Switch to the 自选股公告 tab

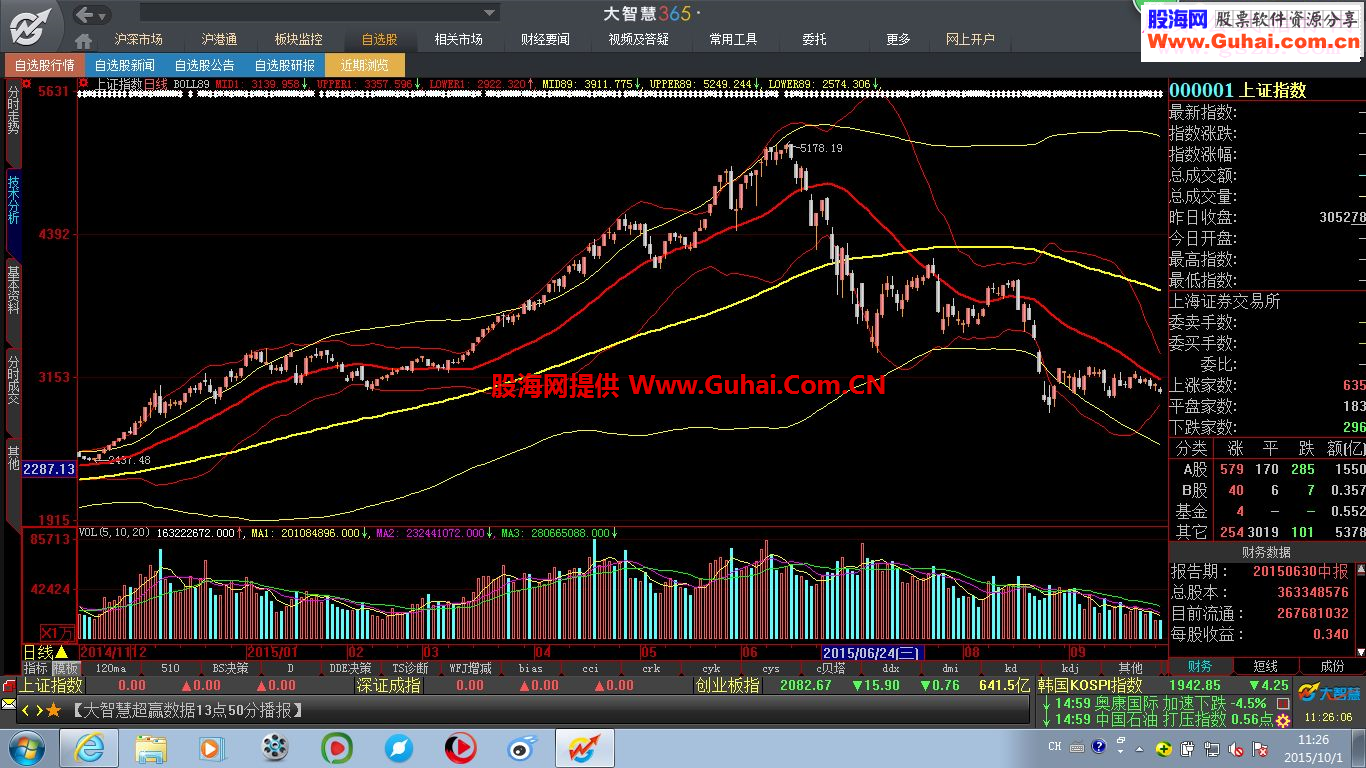coord(204,65)
